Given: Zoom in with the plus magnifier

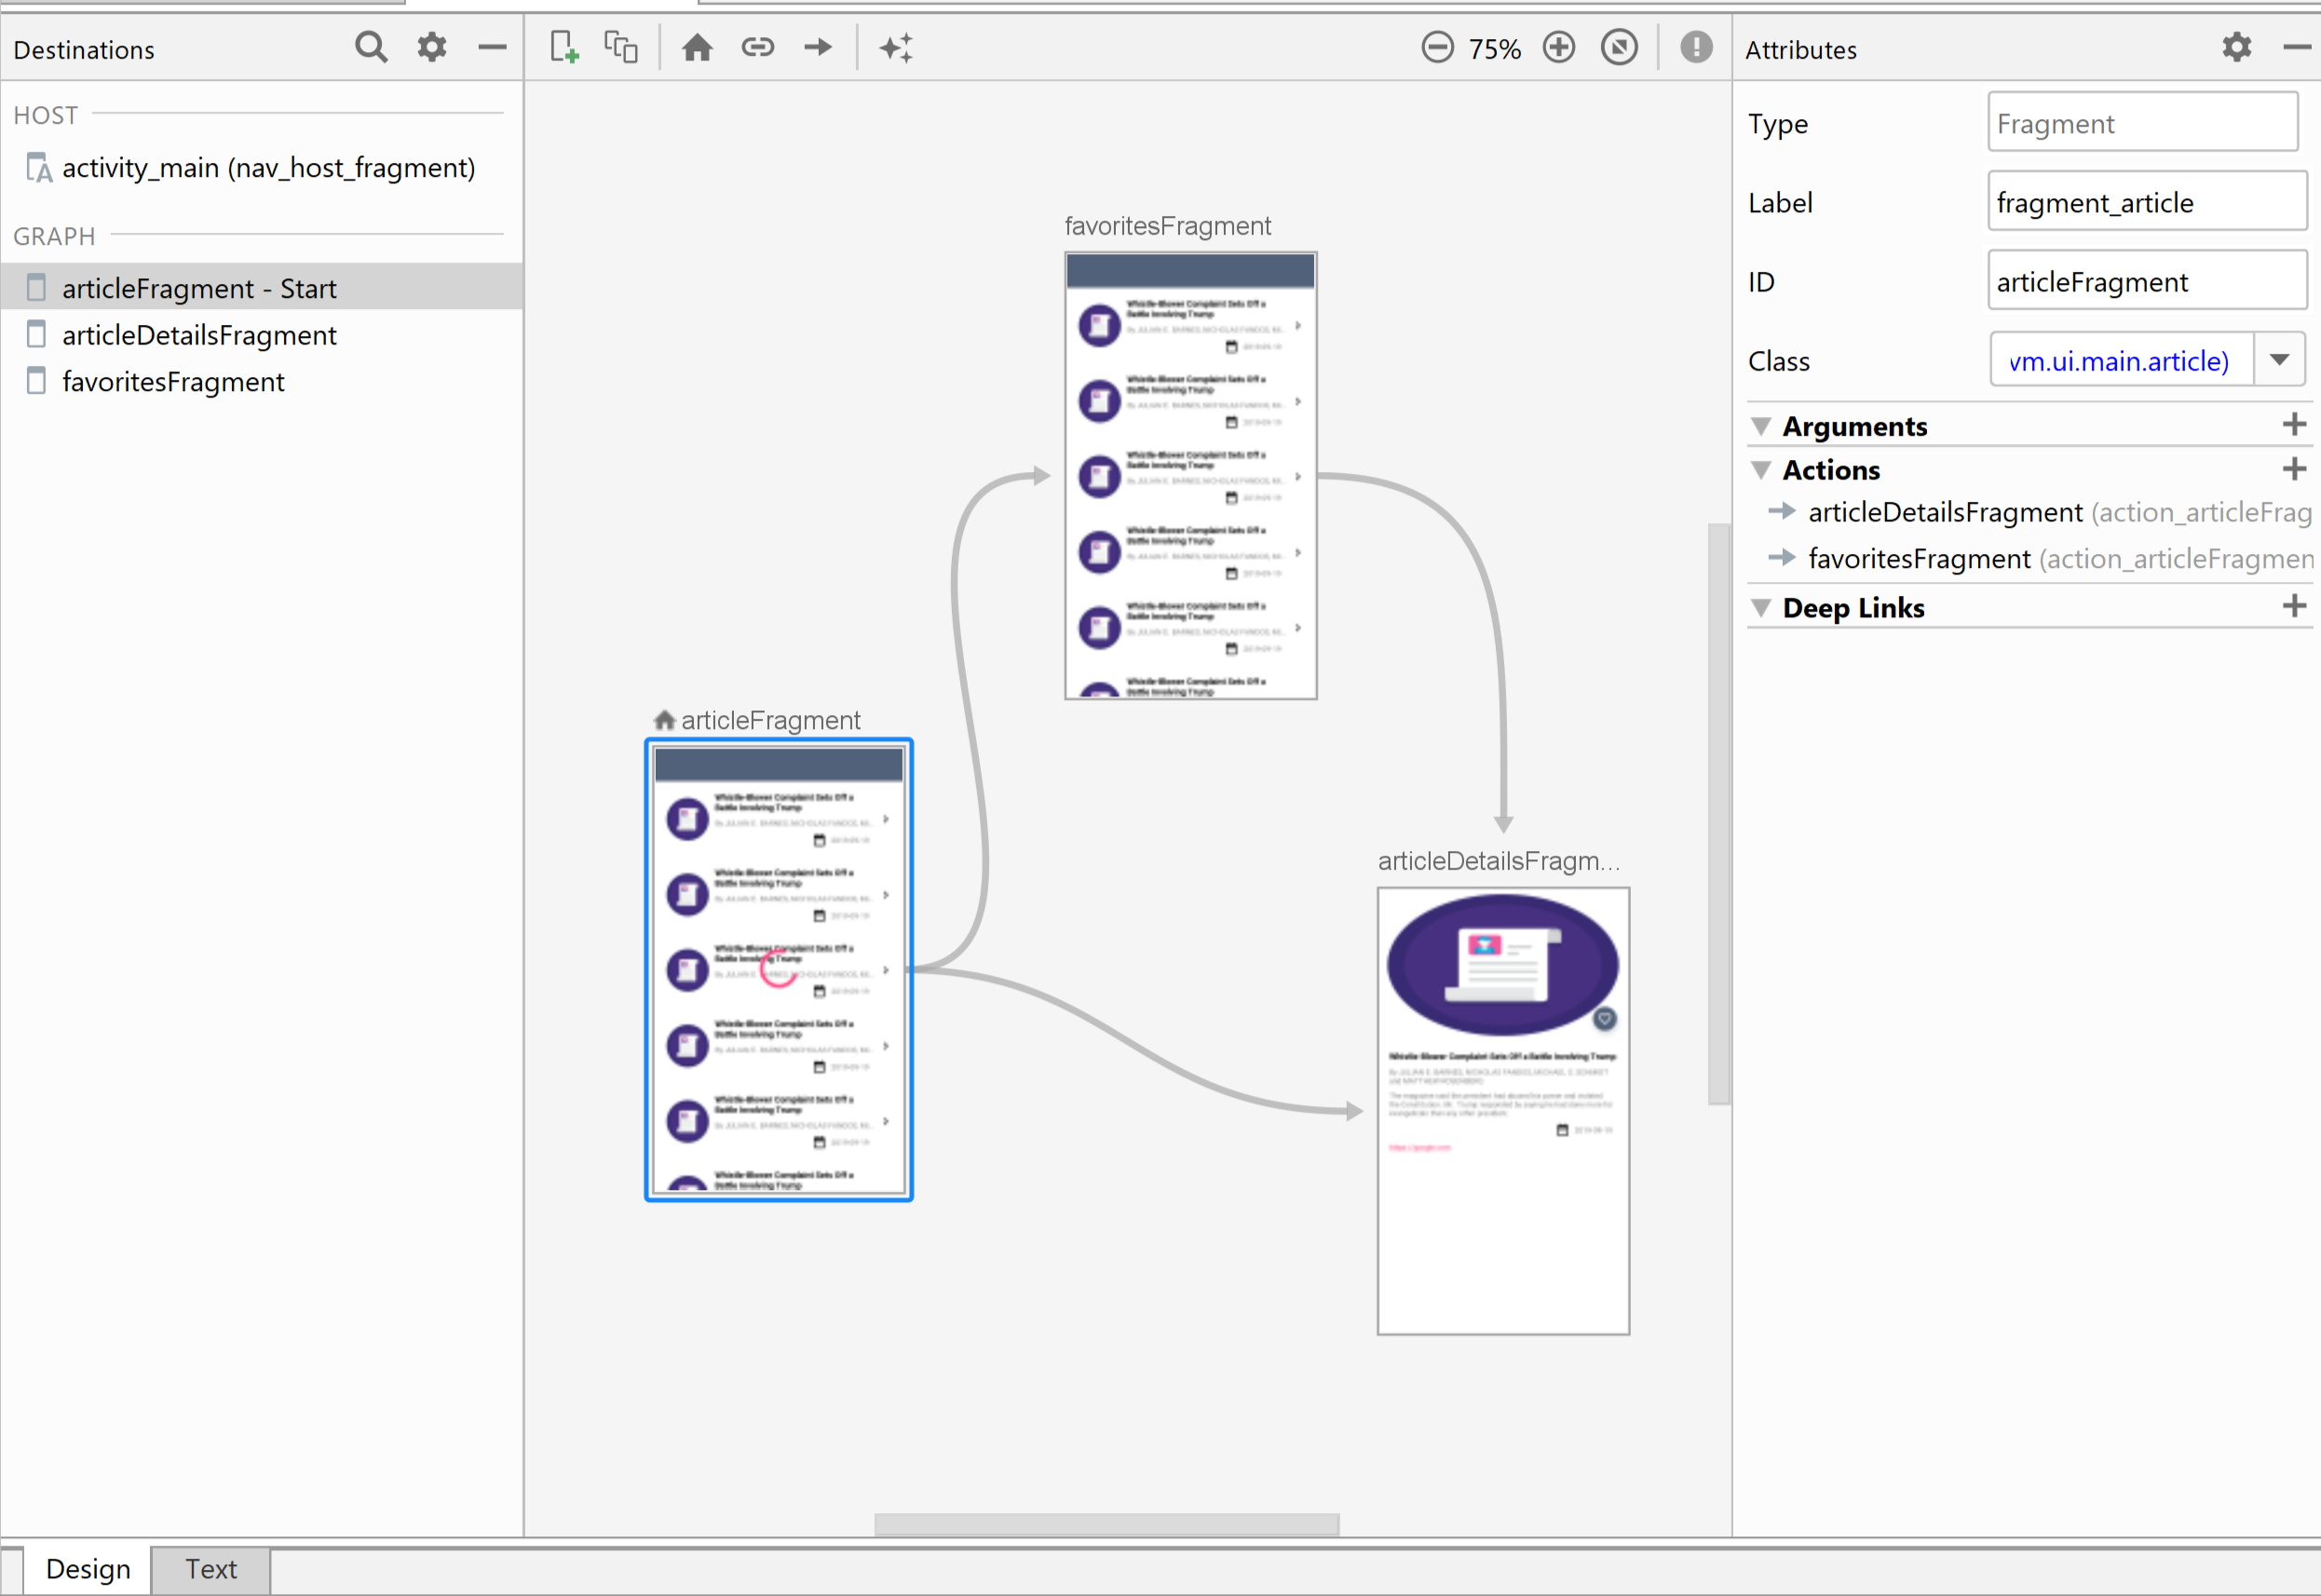Looking at the screenshot, I should tap(1558, 47).
